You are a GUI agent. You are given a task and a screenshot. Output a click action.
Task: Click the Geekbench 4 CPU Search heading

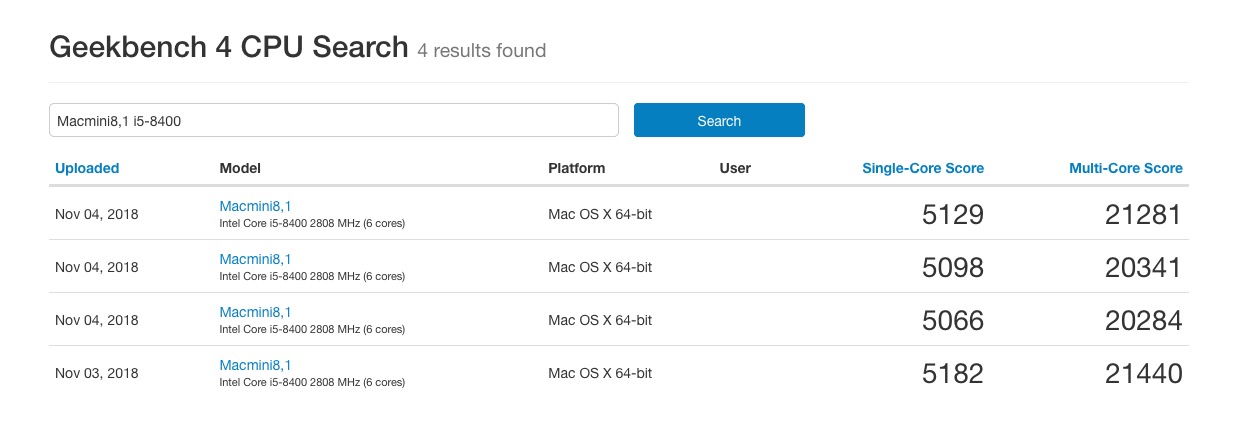point(229,47)
